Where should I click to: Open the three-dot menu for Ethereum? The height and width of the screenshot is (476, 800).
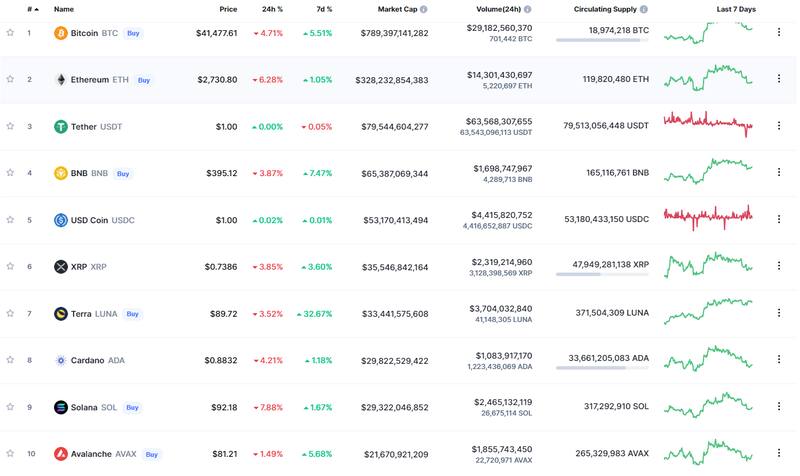coord(779,80)
